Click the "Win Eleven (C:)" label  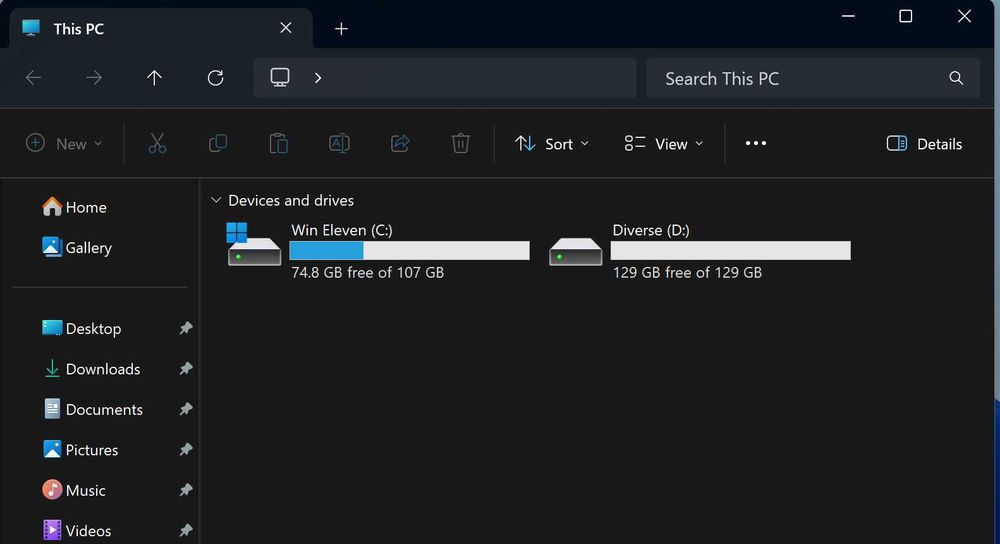342,230
